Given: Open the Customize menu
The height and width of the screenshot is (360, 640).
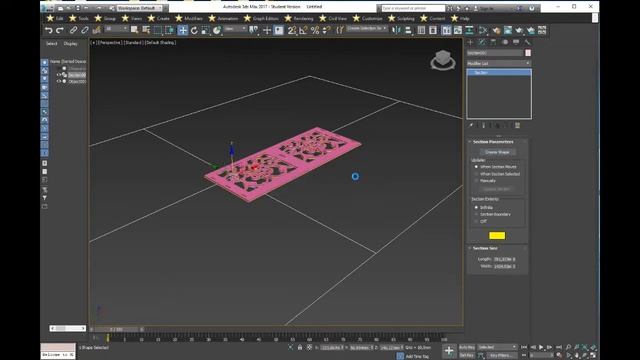Looking at the screenshot, I should pos(372,18).
